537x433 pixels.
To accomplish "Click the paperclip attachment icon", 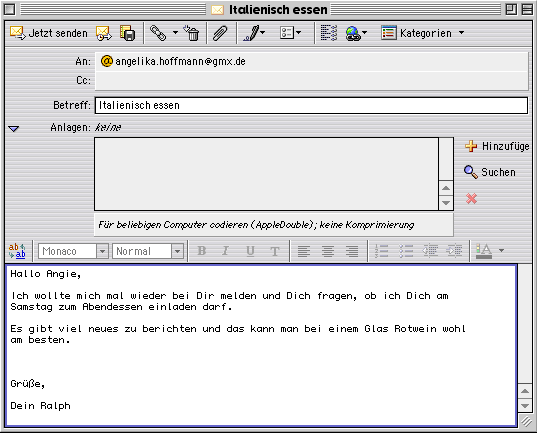I will 220,34.
